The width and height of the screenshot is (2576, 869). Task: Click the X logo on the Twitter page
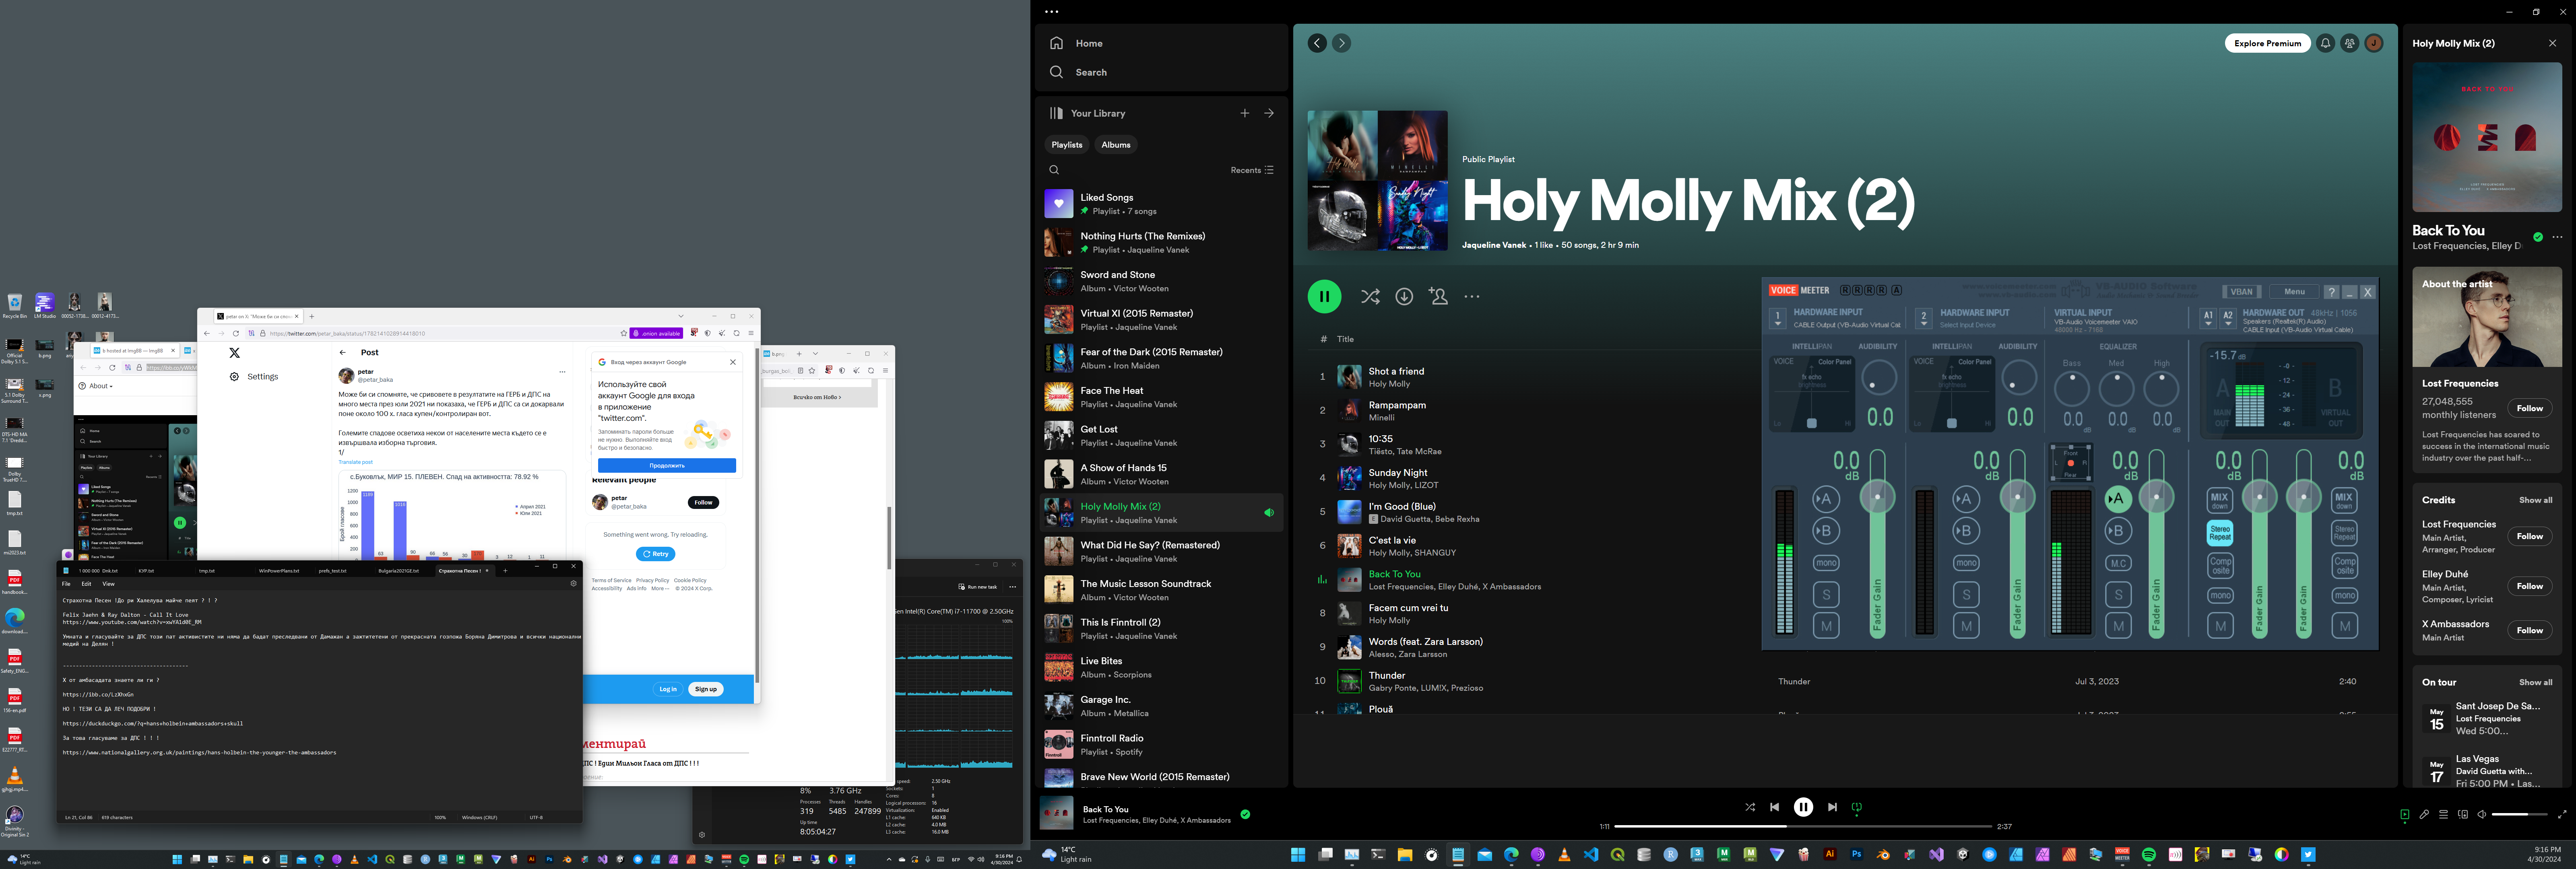pos(234,353)
